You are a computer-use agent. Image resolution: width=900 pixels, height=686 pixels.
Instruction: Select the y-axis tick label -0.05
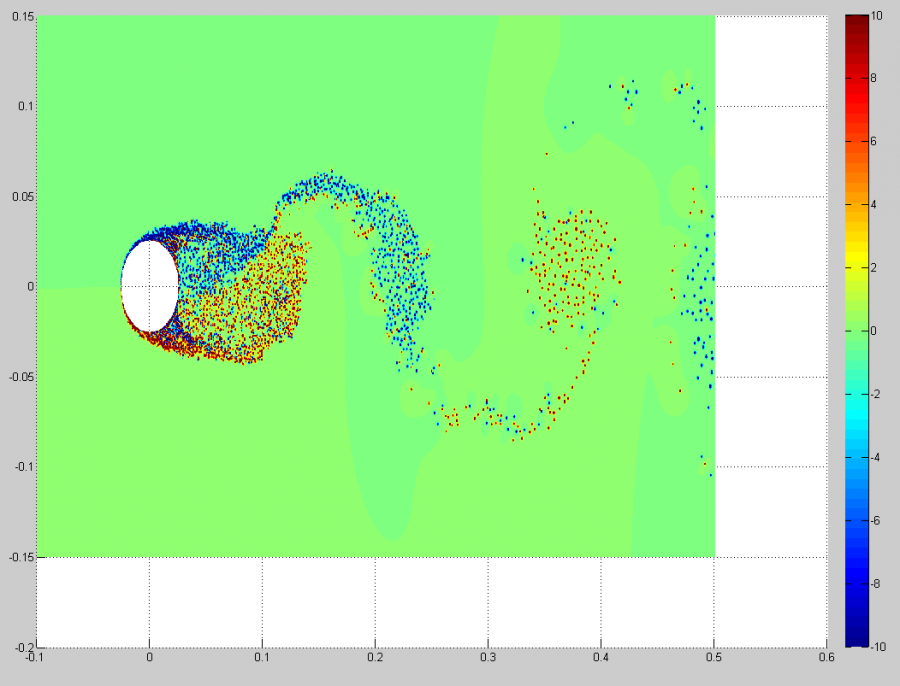click(x=22, y=377)
